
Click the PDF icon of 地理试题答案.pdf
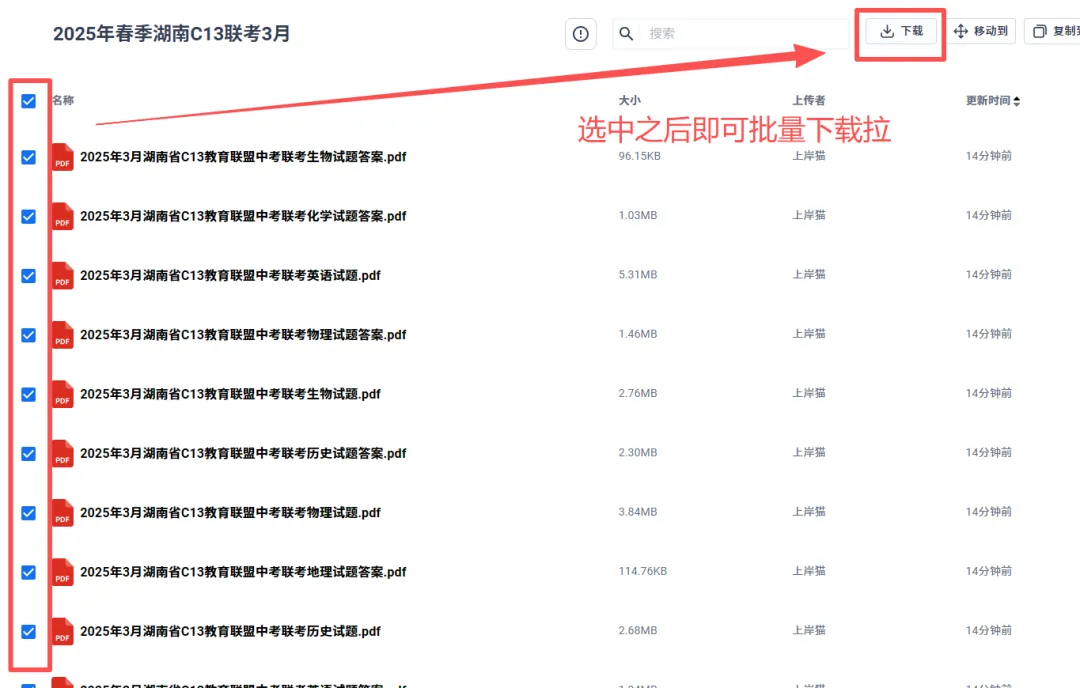(x=61, y=571)
